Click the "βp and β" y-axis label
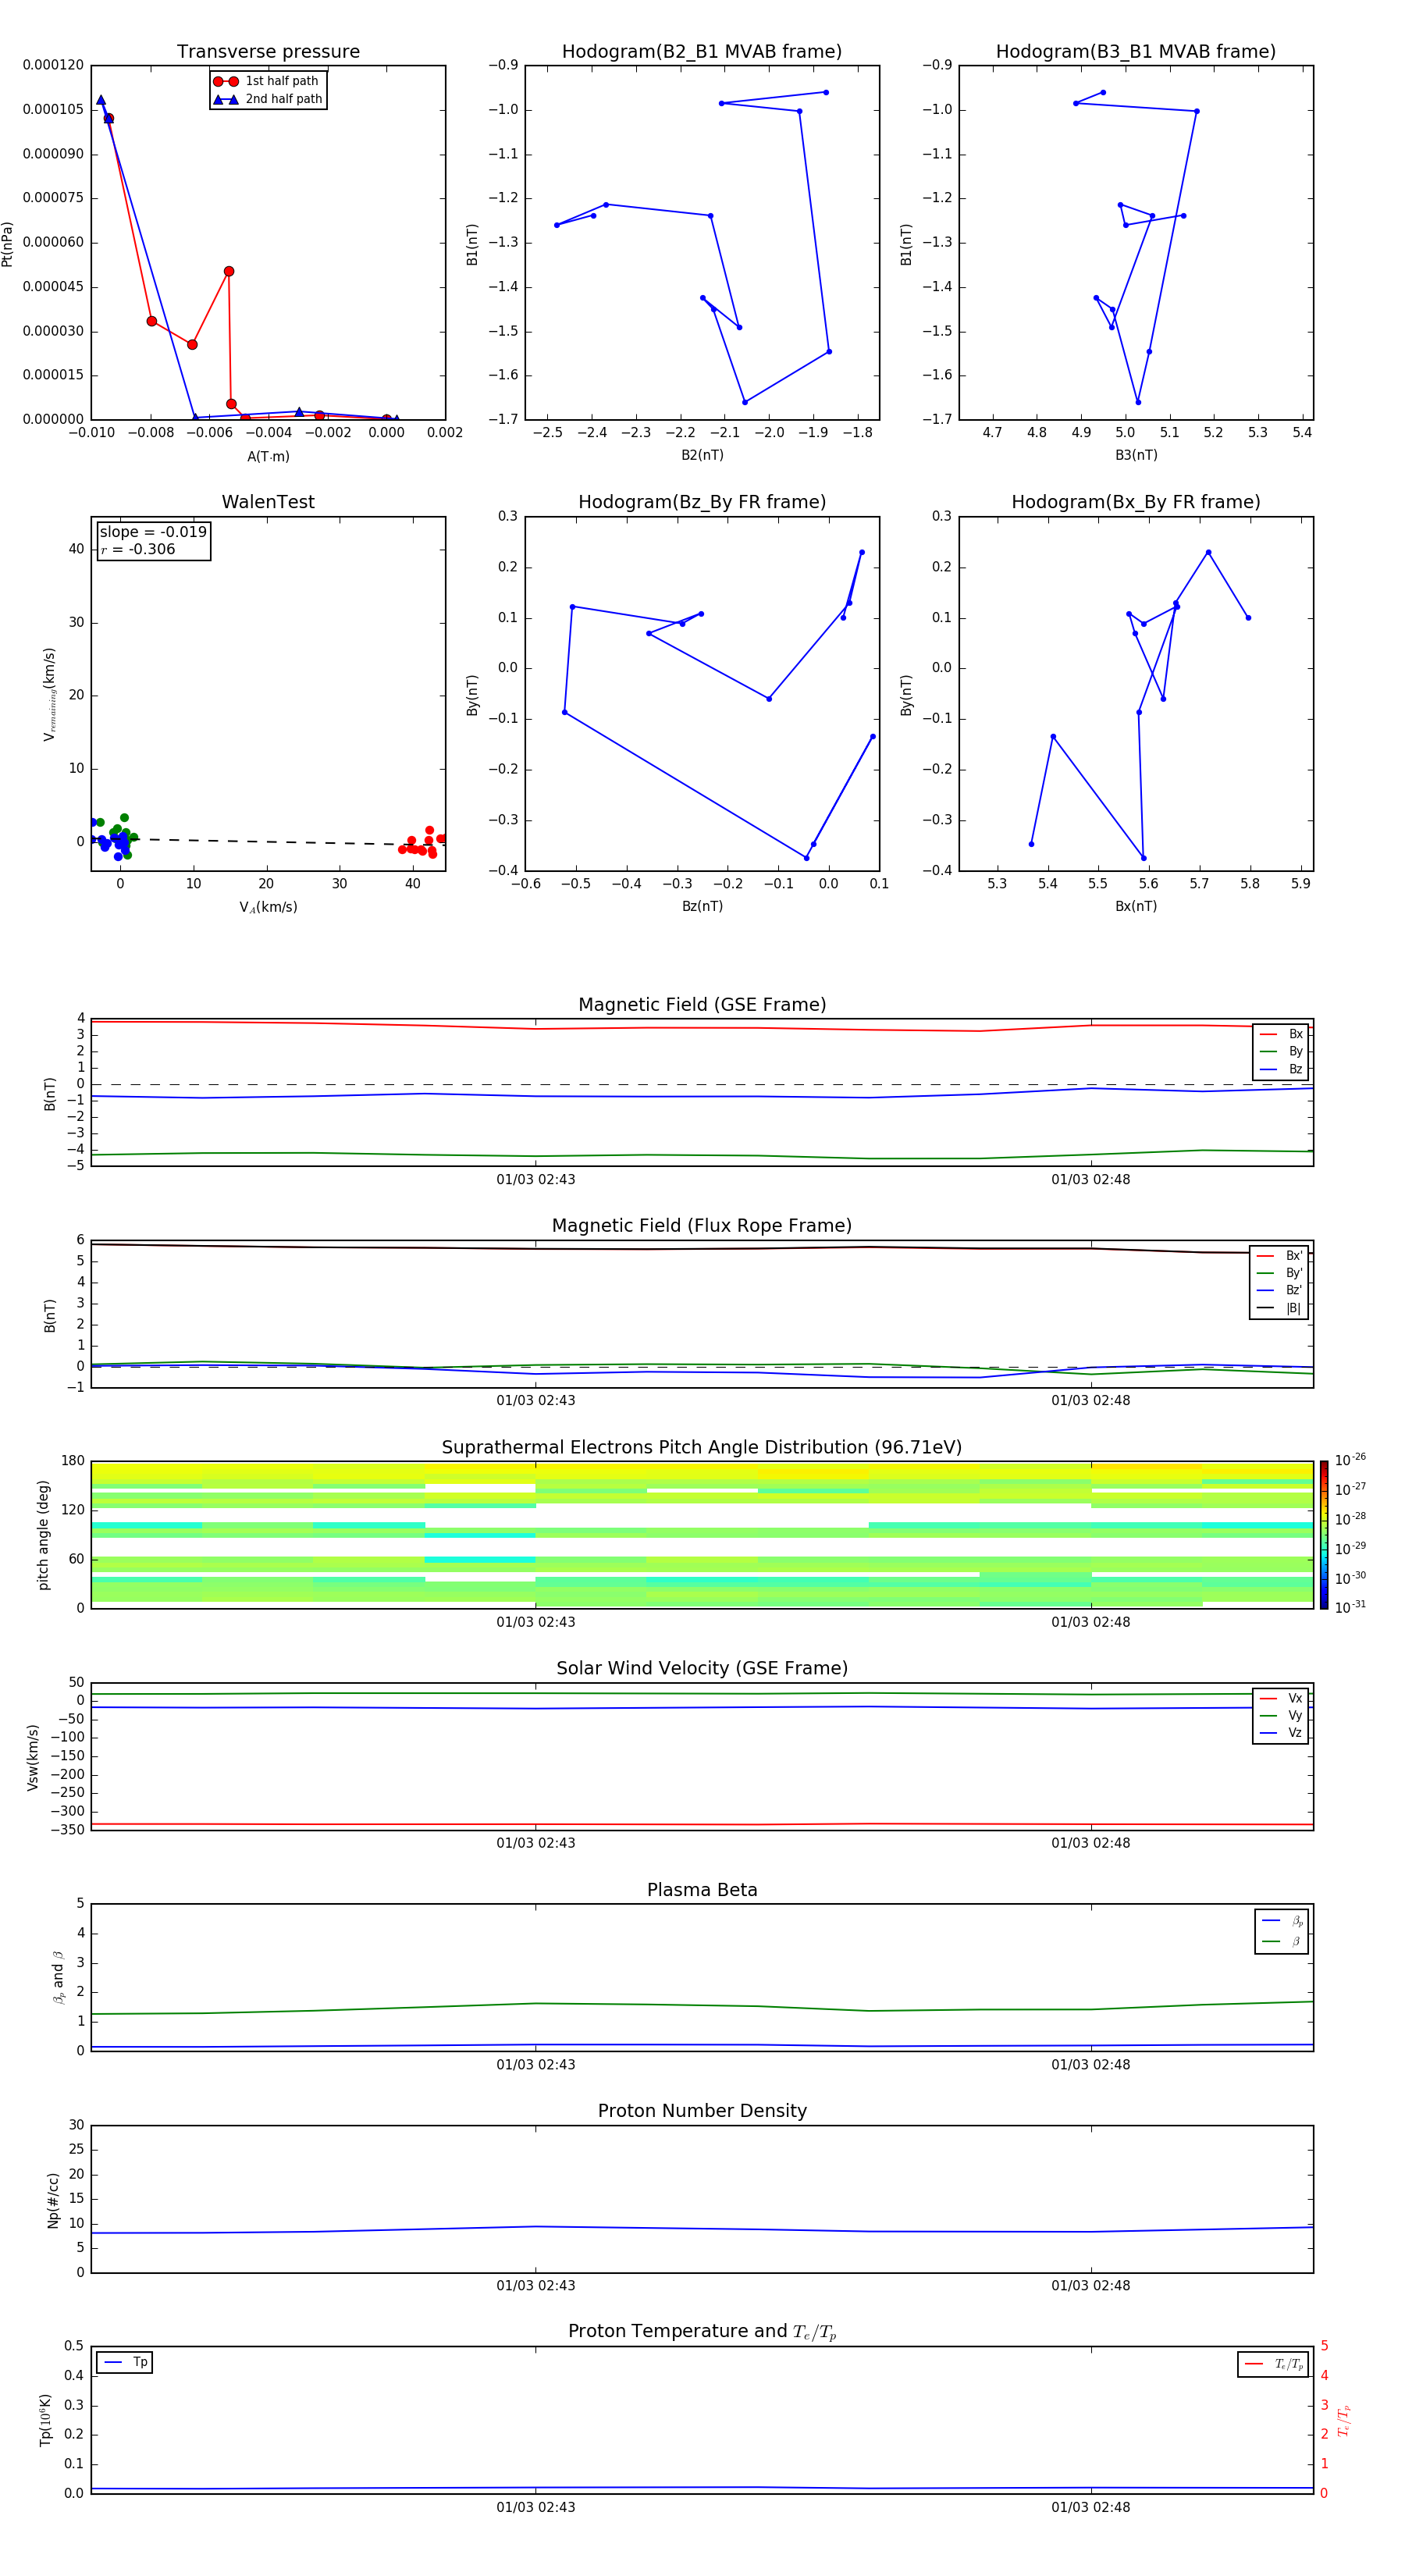Image resolution: width=1405 pixels, height=2576 pixels. point(58,1977)
